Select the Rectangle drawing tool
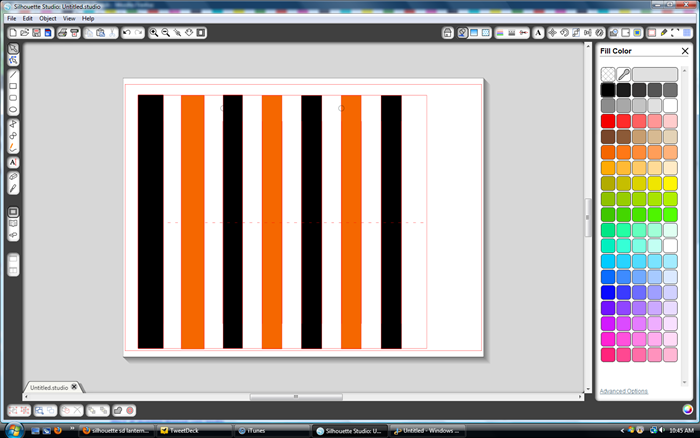 pyautogui.click(x=13, y=86)
